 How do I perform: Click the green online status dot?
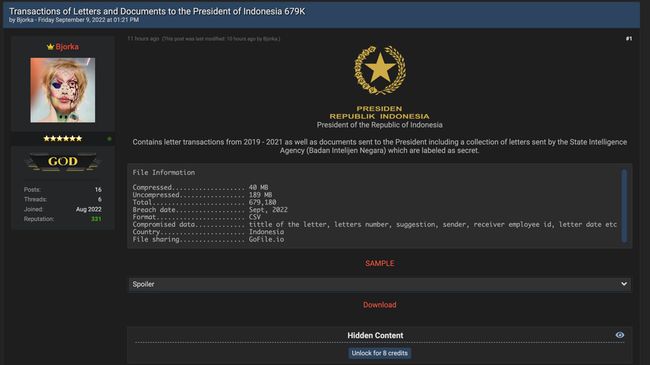109,139
